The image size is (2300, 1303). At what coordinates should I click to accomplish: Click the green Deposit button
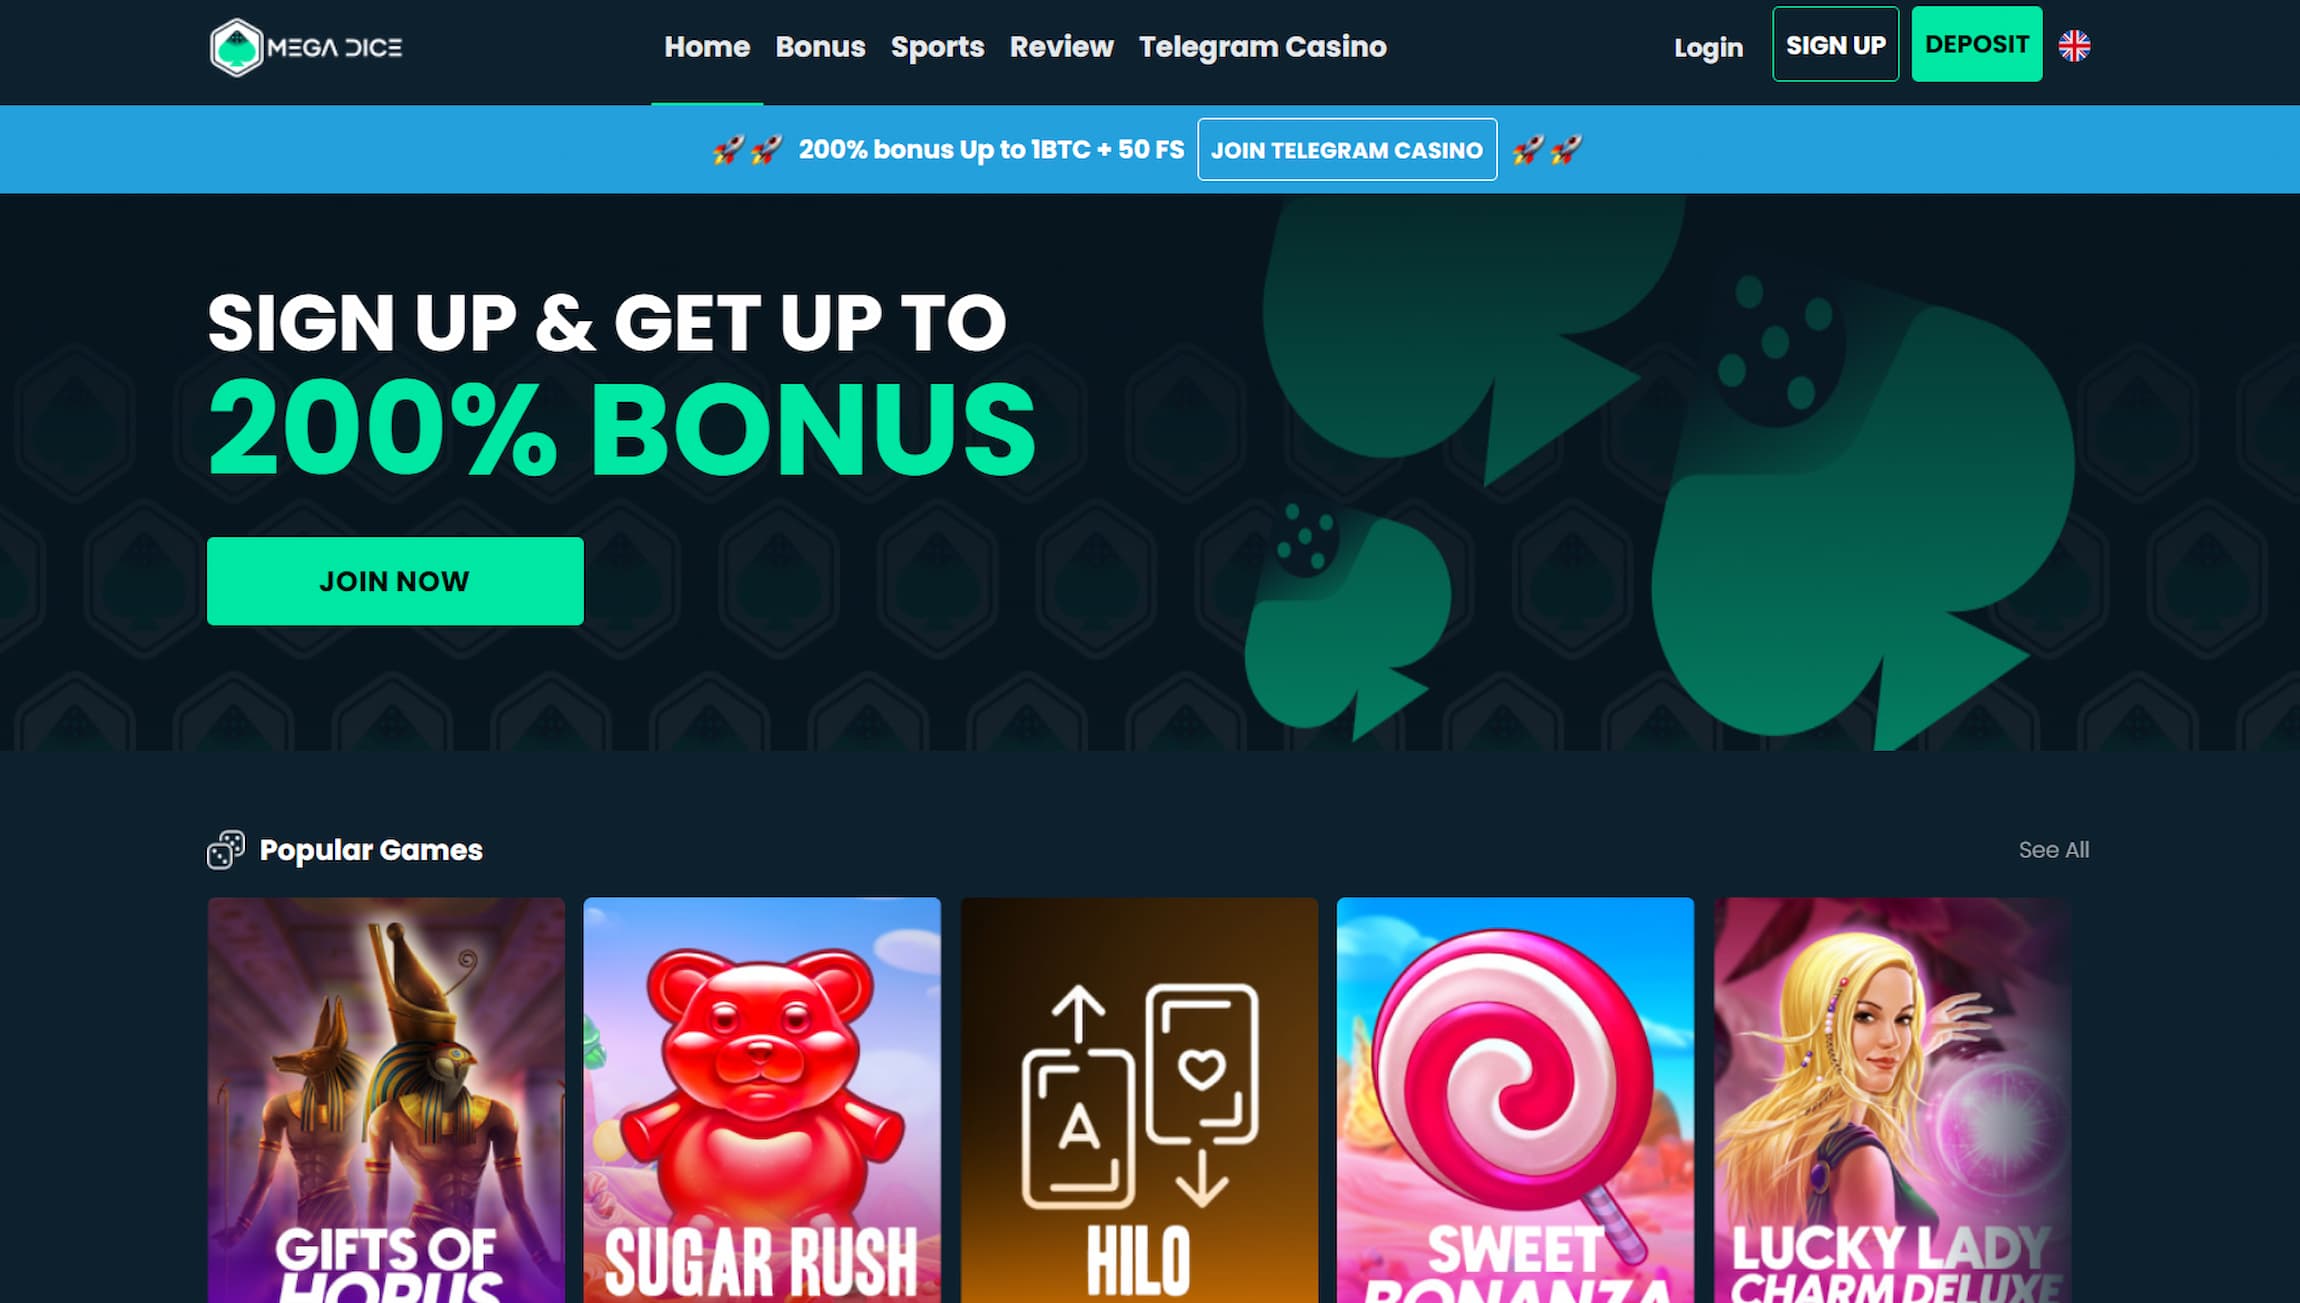(1976, 44)
